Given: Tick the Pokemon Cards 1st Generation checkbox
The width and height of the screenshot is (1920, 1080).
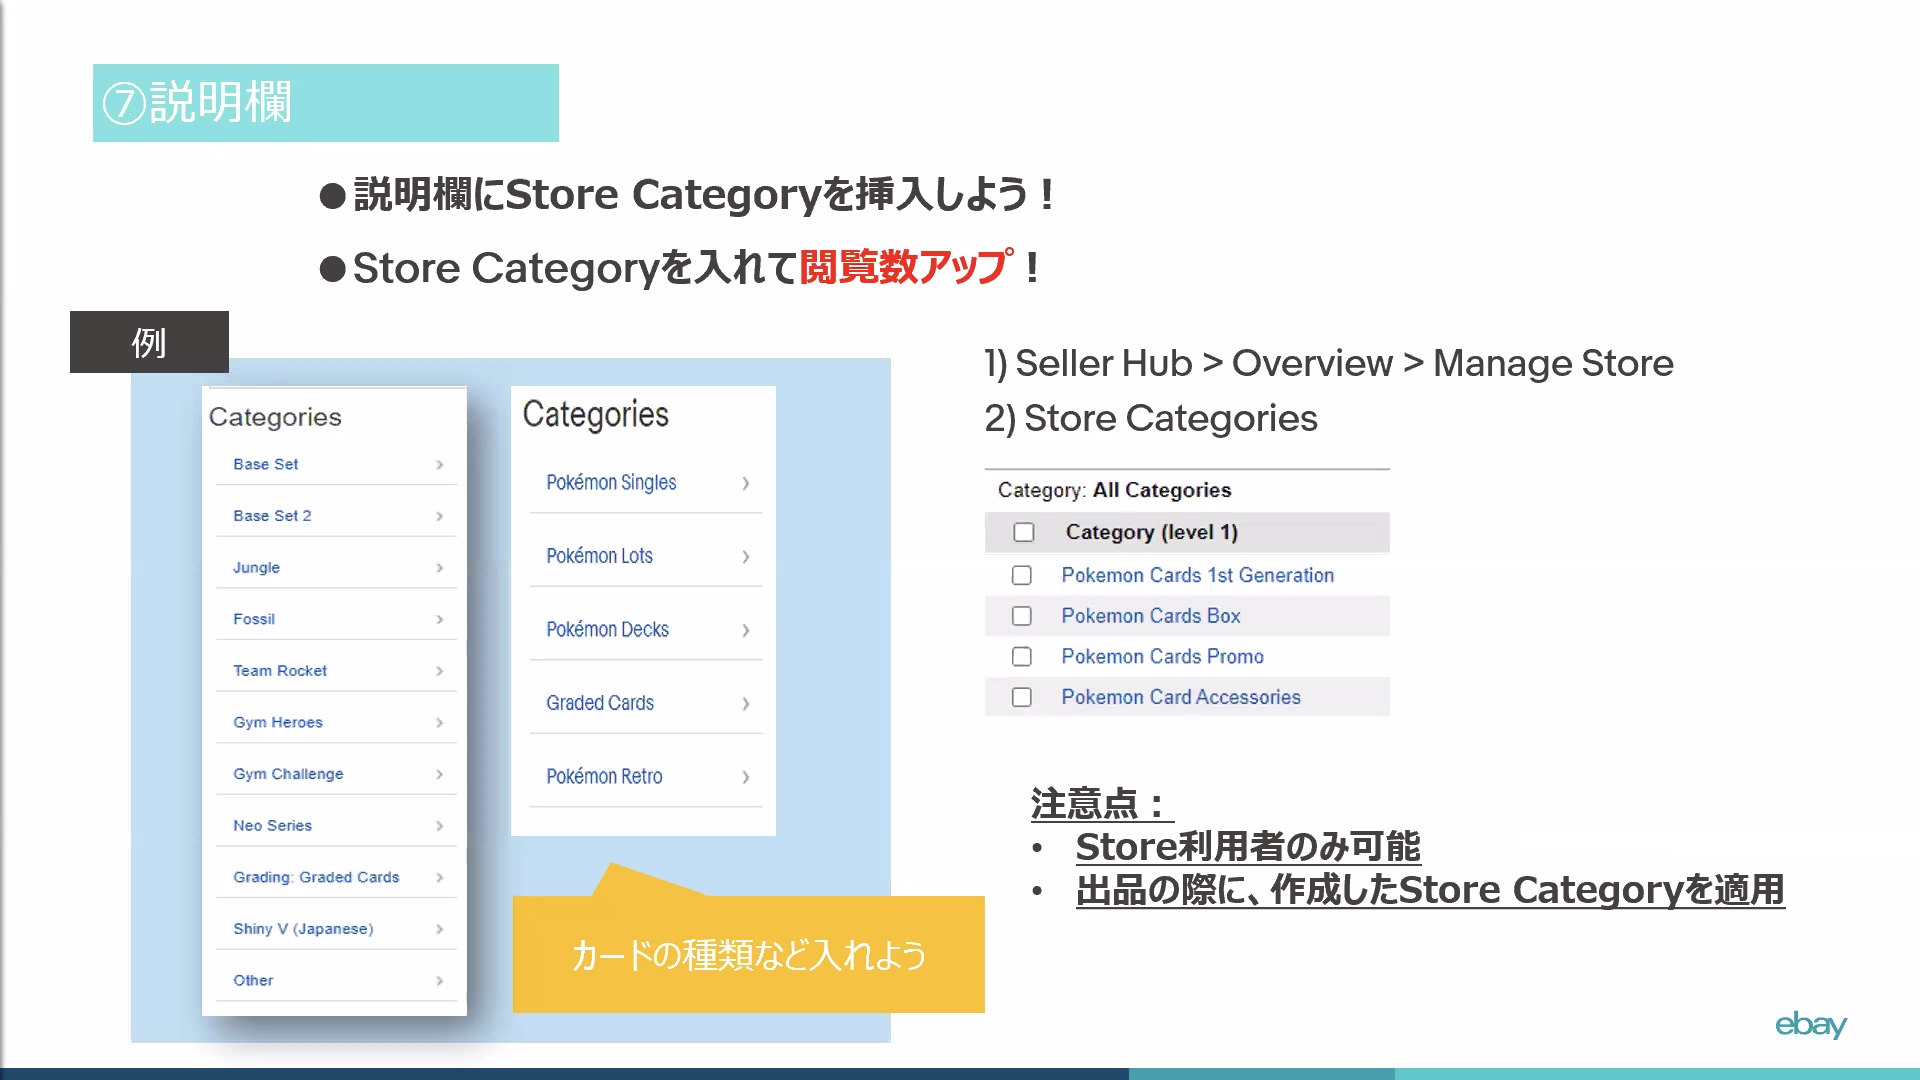Looking at the screenshot, I should tap(1021, 575).
